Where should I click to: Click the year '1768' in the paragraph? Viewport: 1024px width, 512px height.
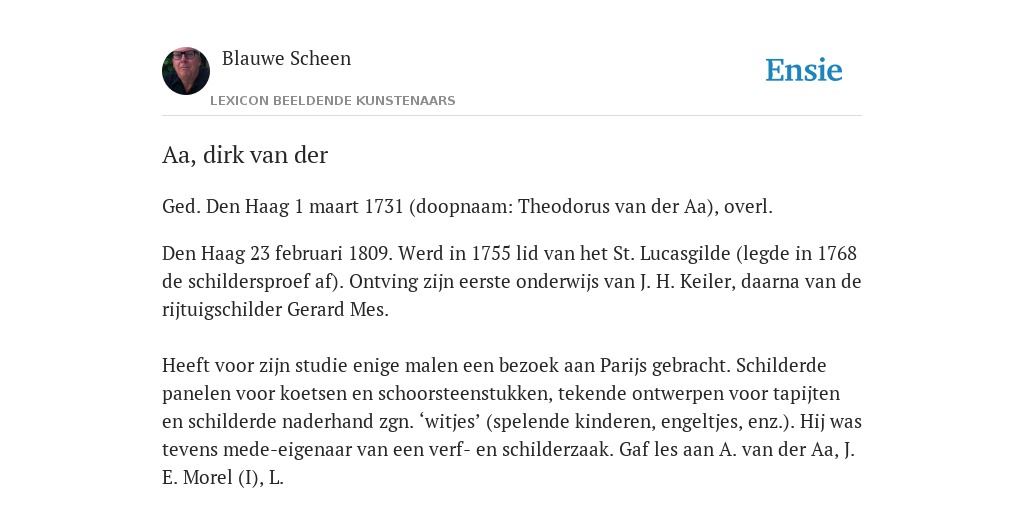point(837,253)
